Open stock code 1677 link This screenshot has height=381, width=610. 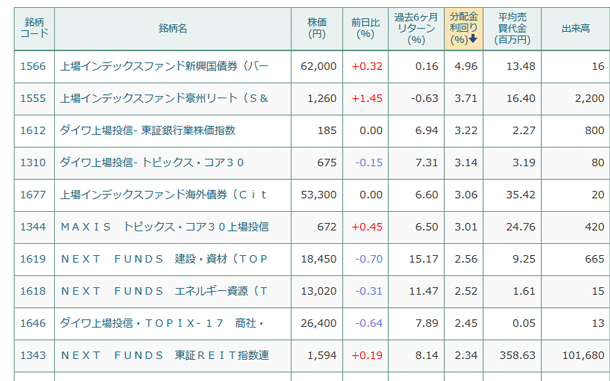(x=33, y=195)
